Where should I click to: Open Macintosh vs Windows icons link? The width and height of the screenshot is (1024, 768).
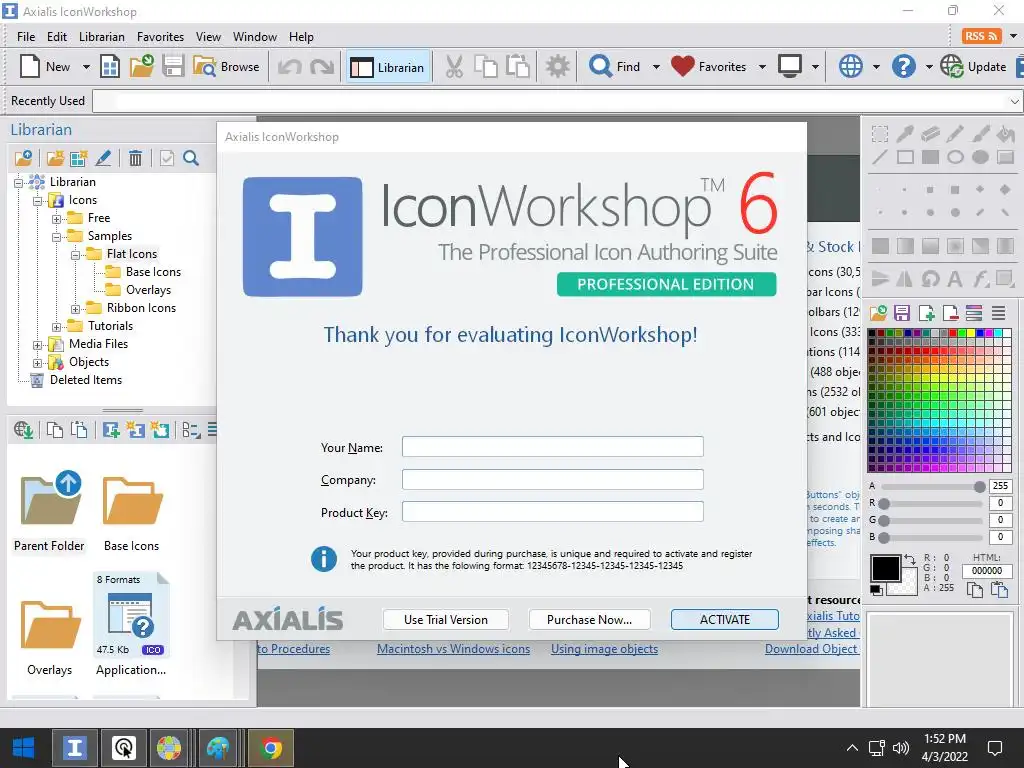tap(453, 649)
